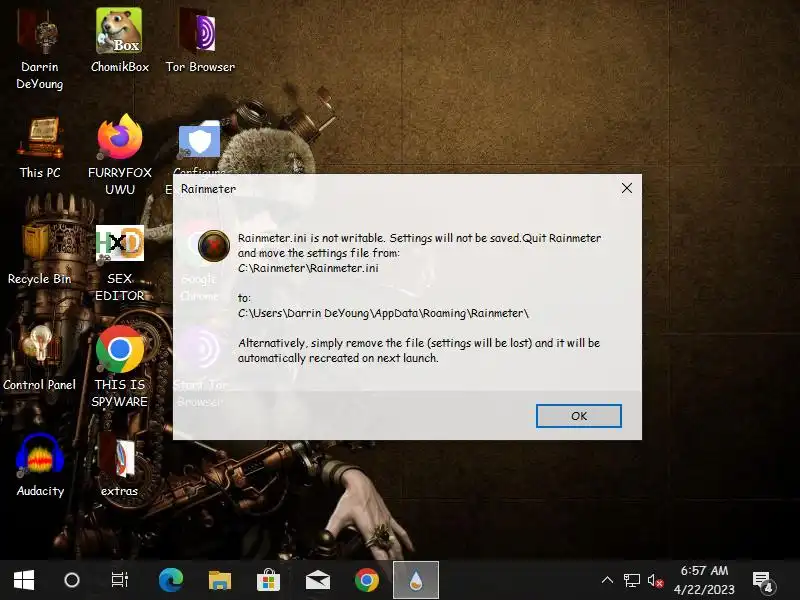Open the Windows Start menu
800x600 pixels.
[24, 580]
